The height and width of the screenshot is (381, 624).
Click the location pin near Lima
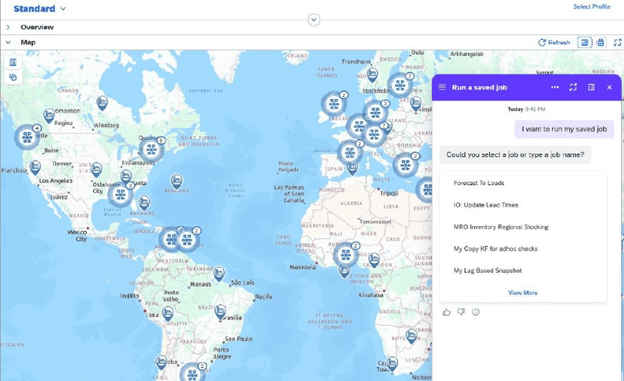click(x=168, y=314)
